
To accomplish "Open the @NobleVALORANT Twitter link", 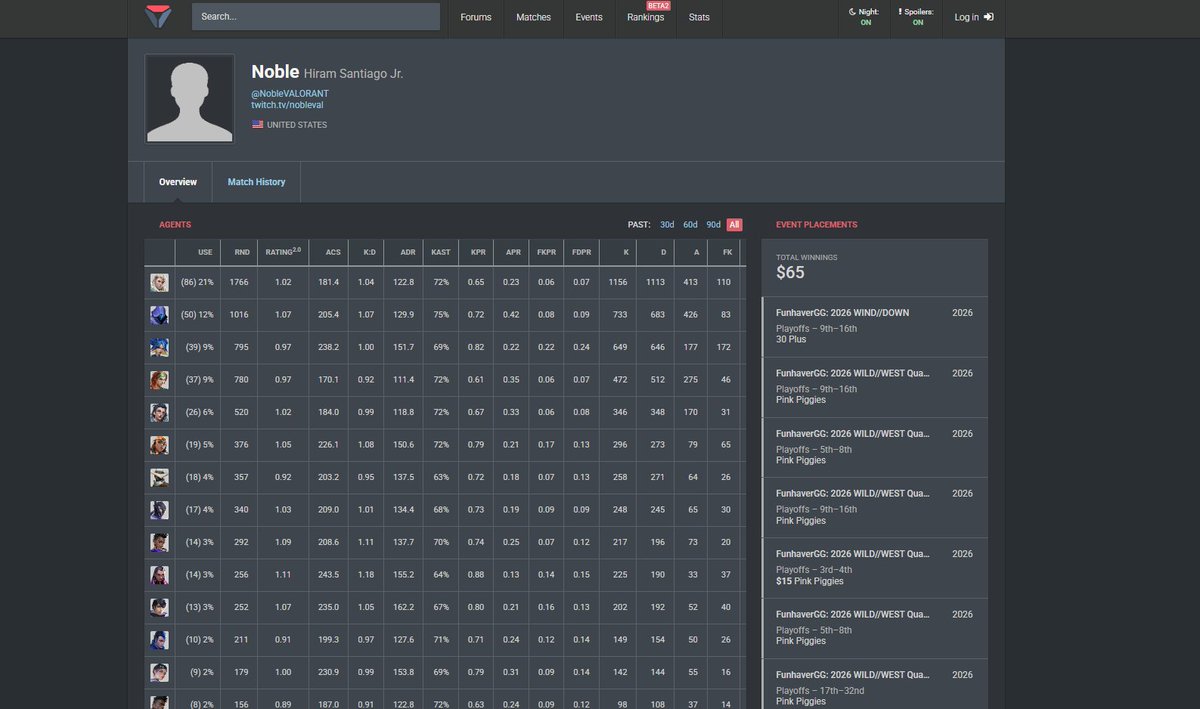I will coord(290,94).
